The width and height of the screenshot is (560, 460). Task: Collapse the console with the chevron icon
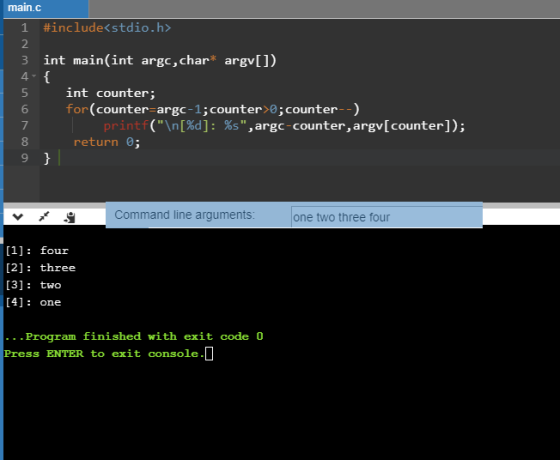click(x=18, y=216)
